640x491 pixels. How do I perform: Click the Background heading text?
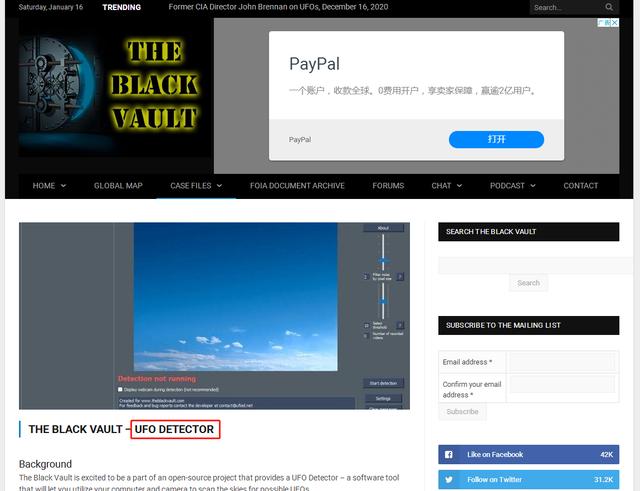click(x=45, y=464)
